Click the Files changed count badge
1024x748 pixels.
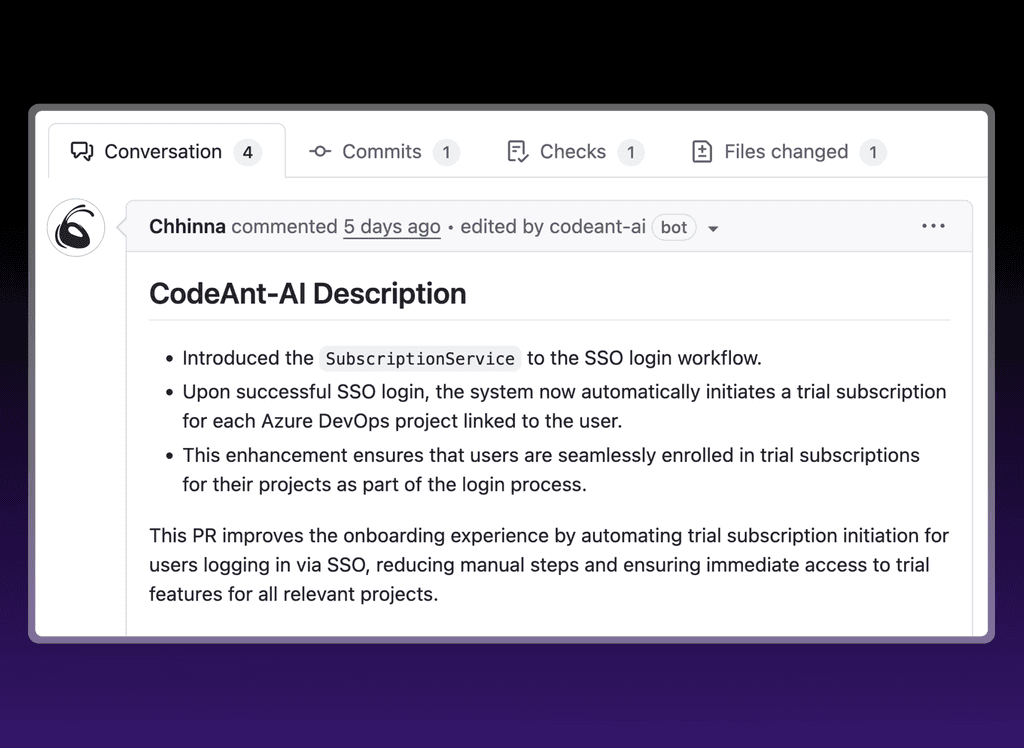(x=872, y=152)
